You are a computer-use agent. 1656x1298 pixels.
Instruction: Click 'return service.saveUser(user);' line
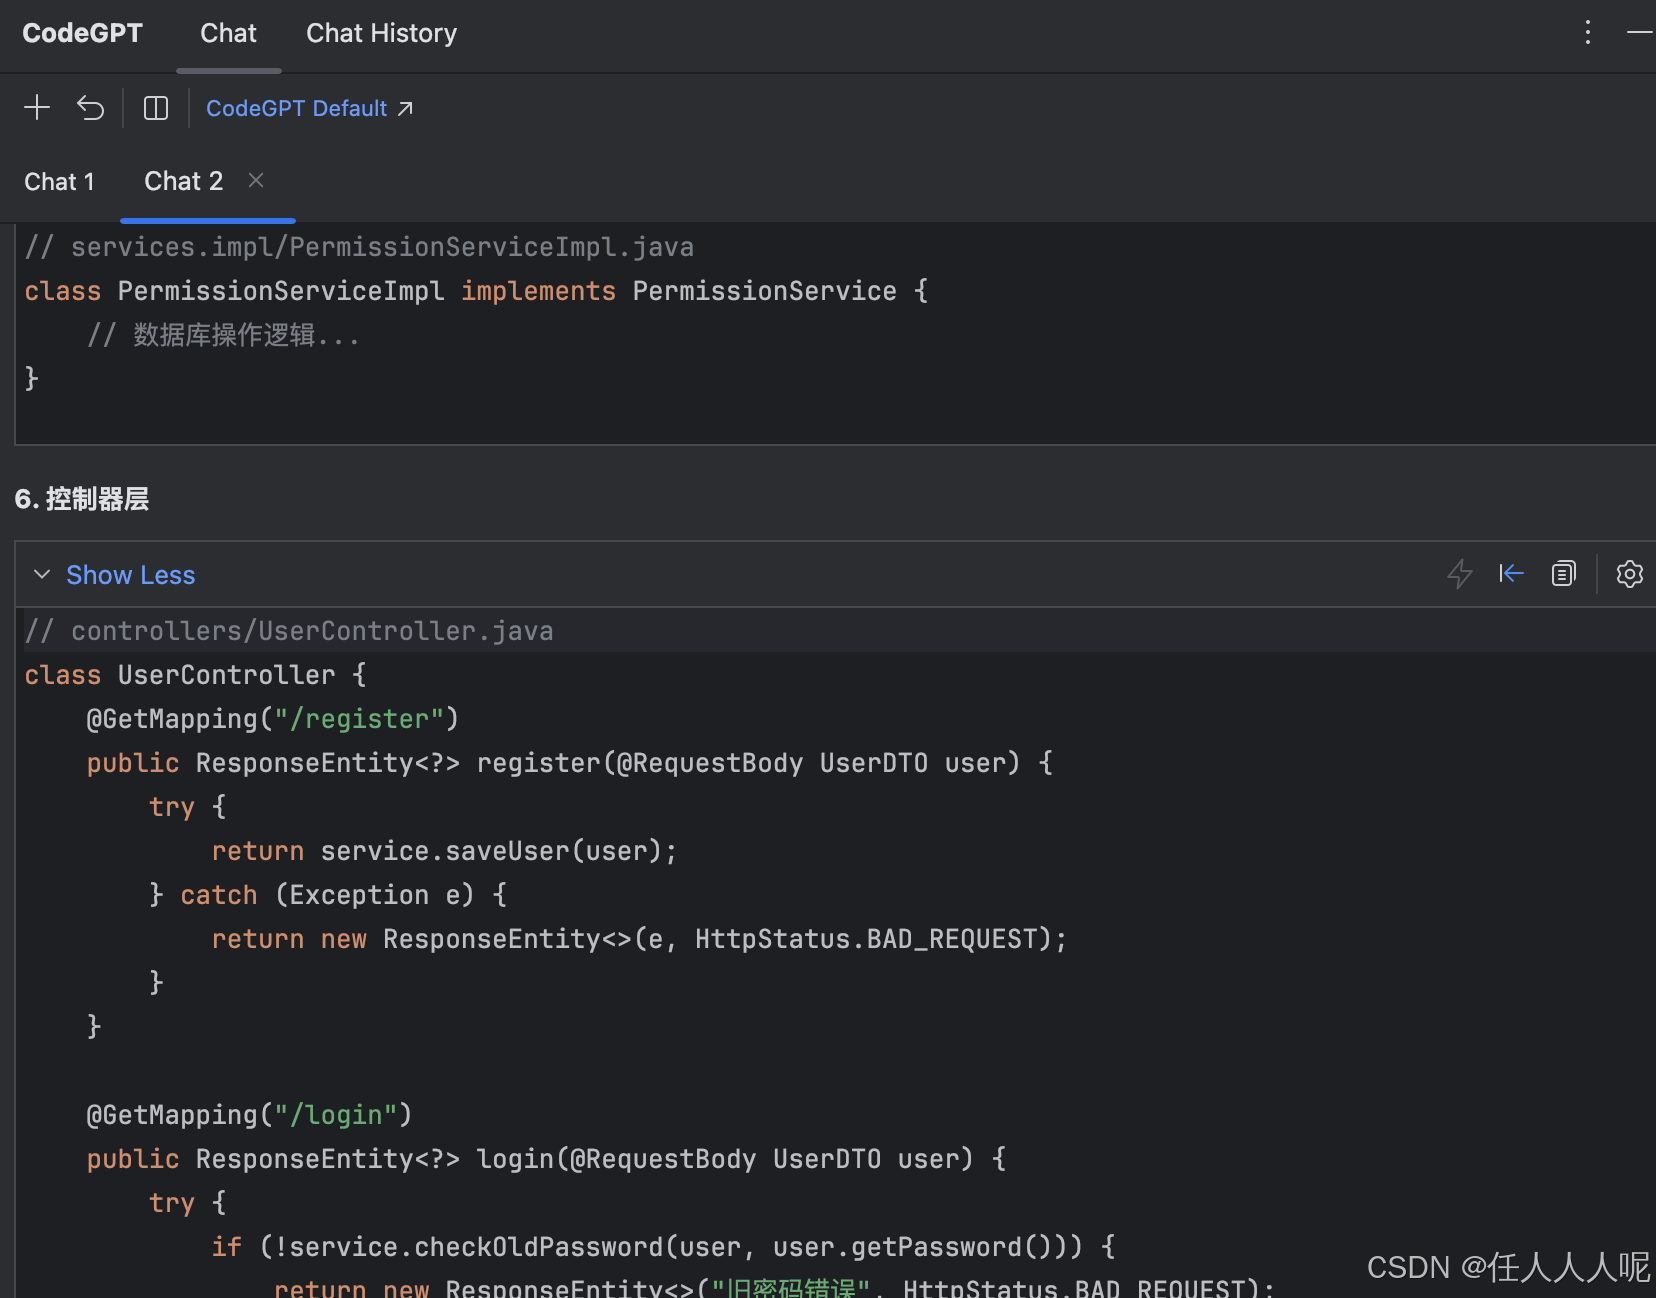[444, 851]
